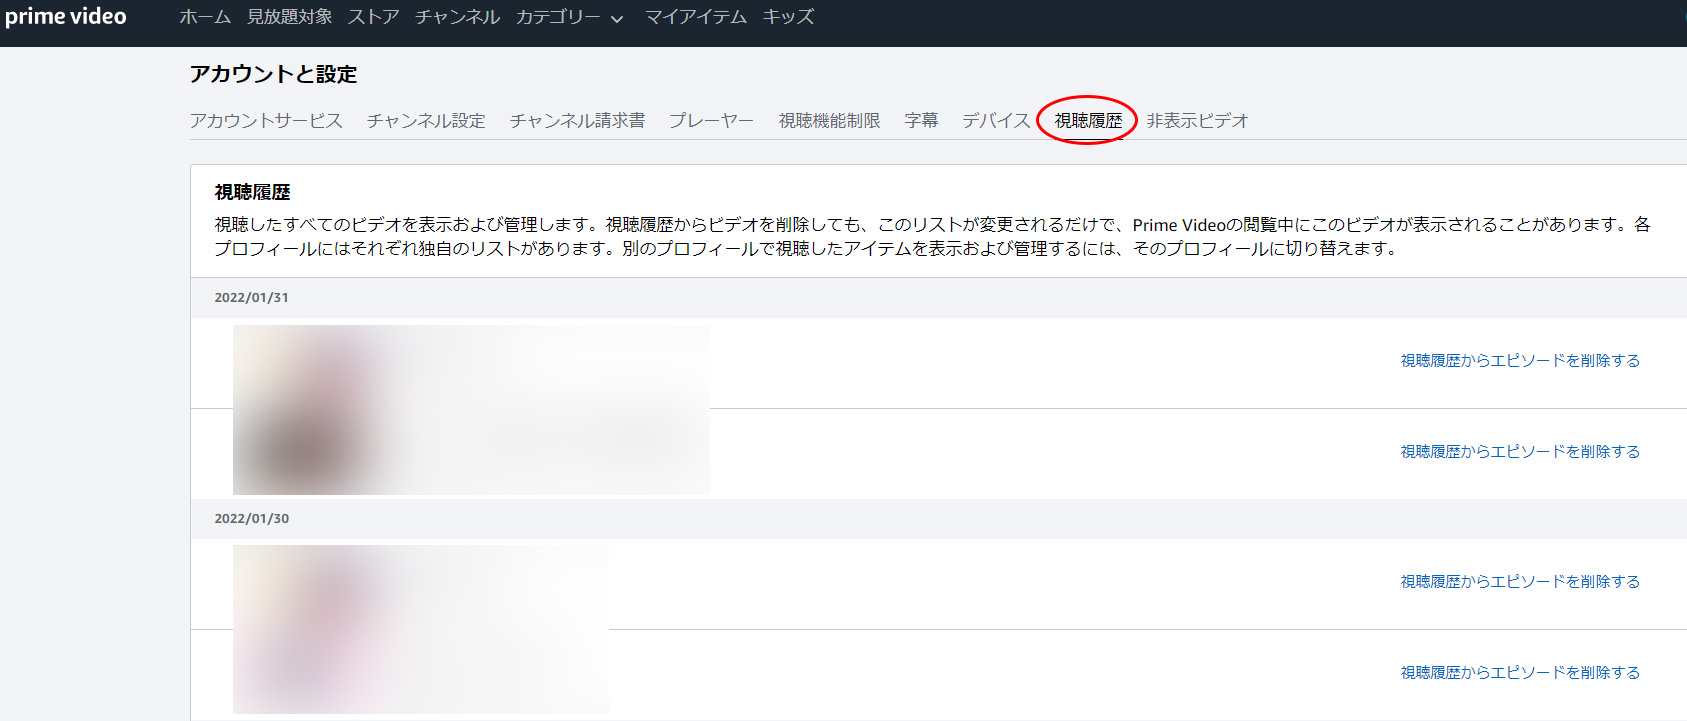Viewport: 1687px width, 721px height.
Task: Open the 視聴機能制限 tab
Action: [830, 121]
